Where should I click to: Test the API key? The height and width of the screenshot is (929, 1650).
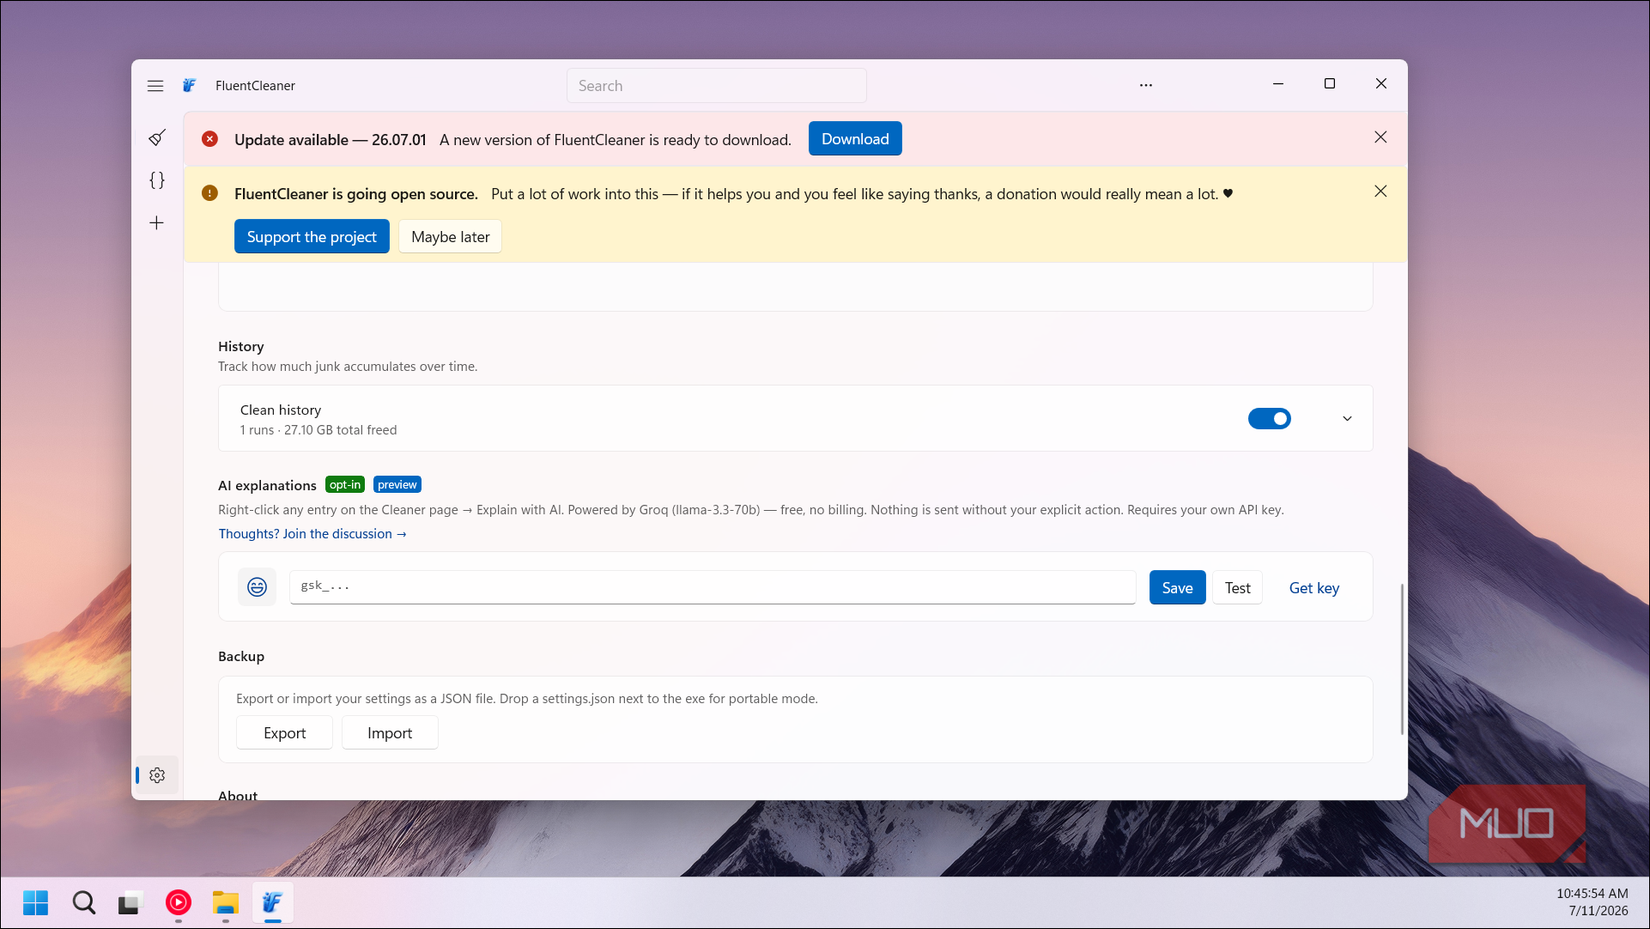pos(1237,588)
